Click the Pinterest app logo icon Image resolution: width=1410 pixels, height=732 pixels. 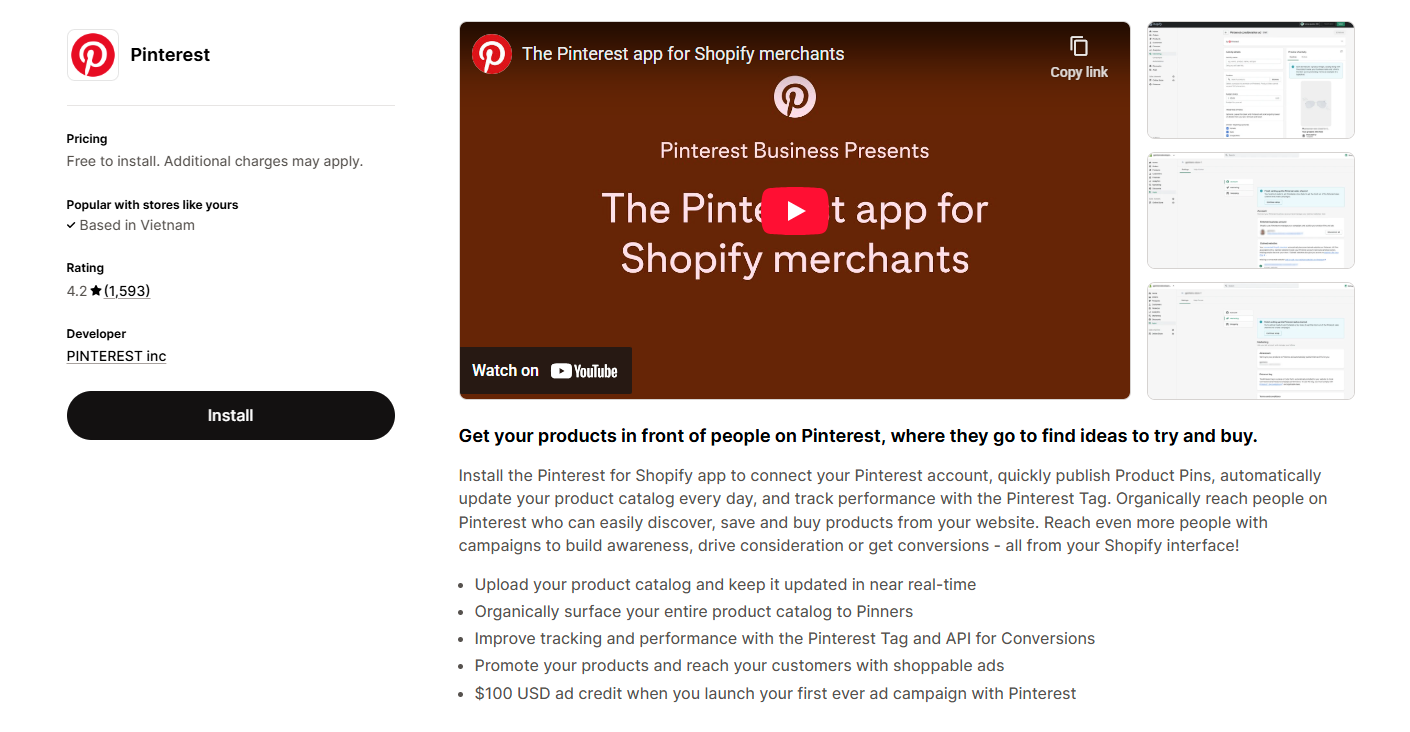(x=92, y=54)
